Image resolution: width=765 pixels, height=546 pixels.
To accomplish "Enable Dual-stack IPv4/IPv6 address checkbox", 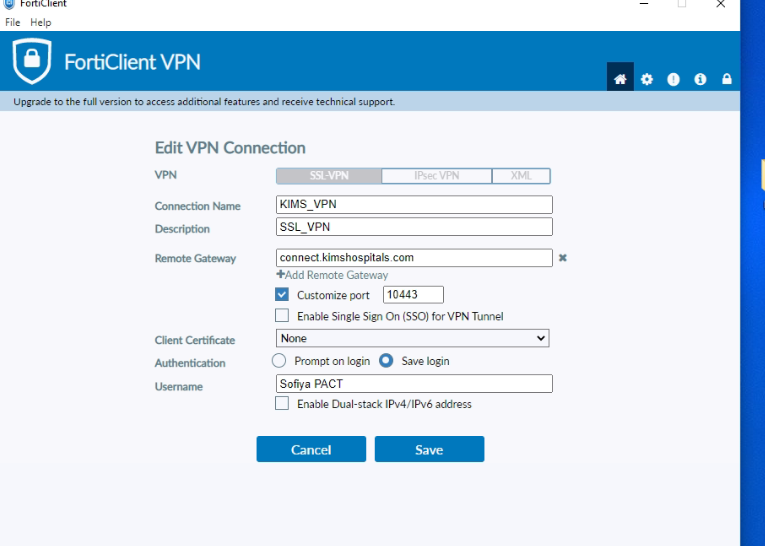I will pos(282,403).
